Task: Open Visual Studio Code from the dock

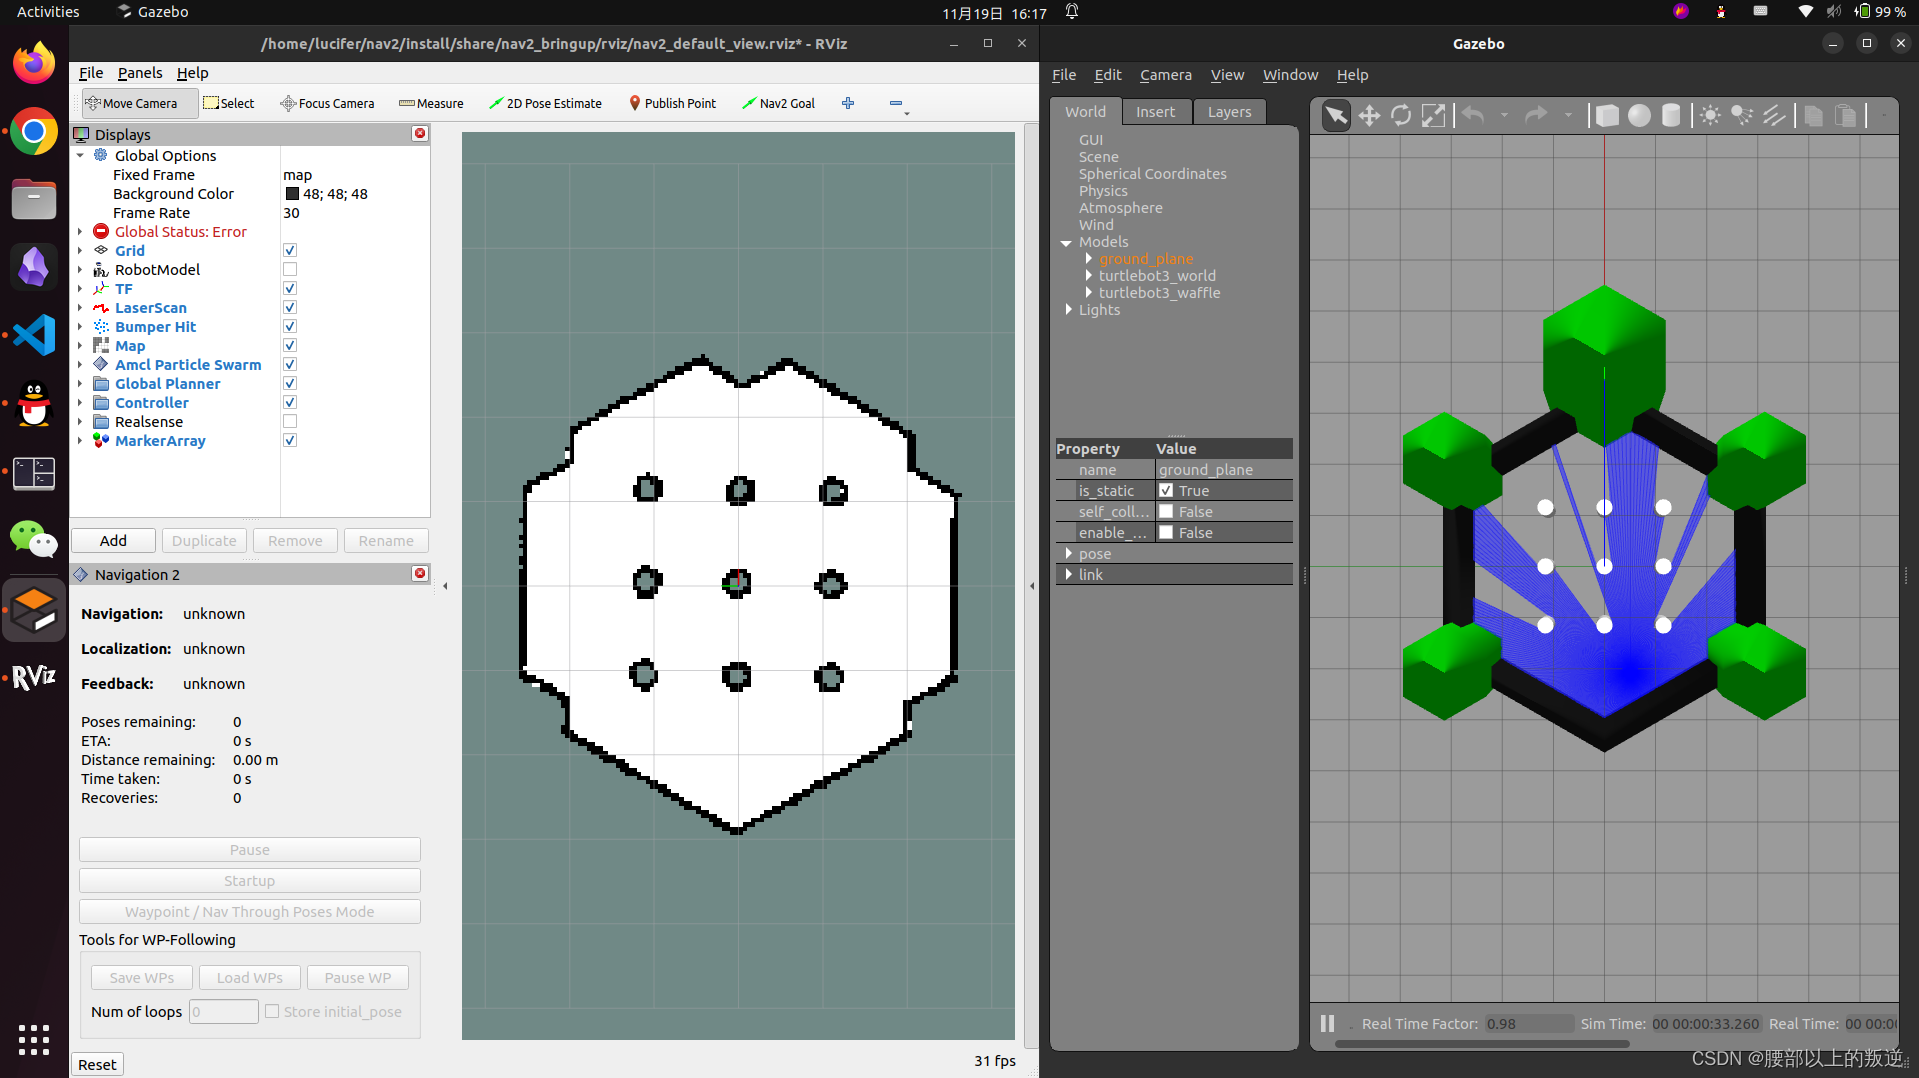Action: pyautogui.click(x=34, y=335)
